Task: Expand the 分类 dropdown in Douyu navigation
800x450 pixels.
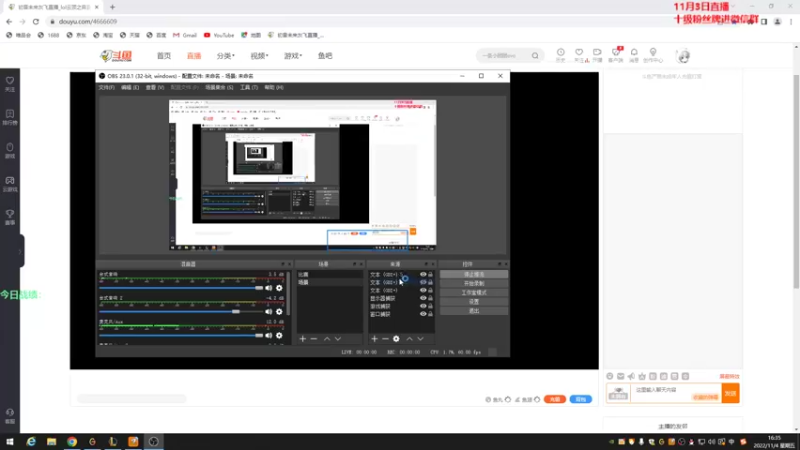Action: coord(226,56)
